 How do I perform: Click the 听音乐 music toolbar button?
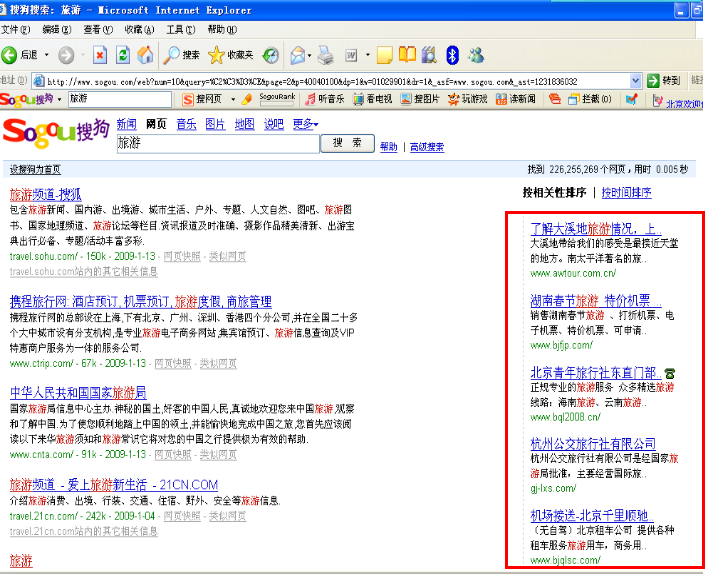[324, 99]
